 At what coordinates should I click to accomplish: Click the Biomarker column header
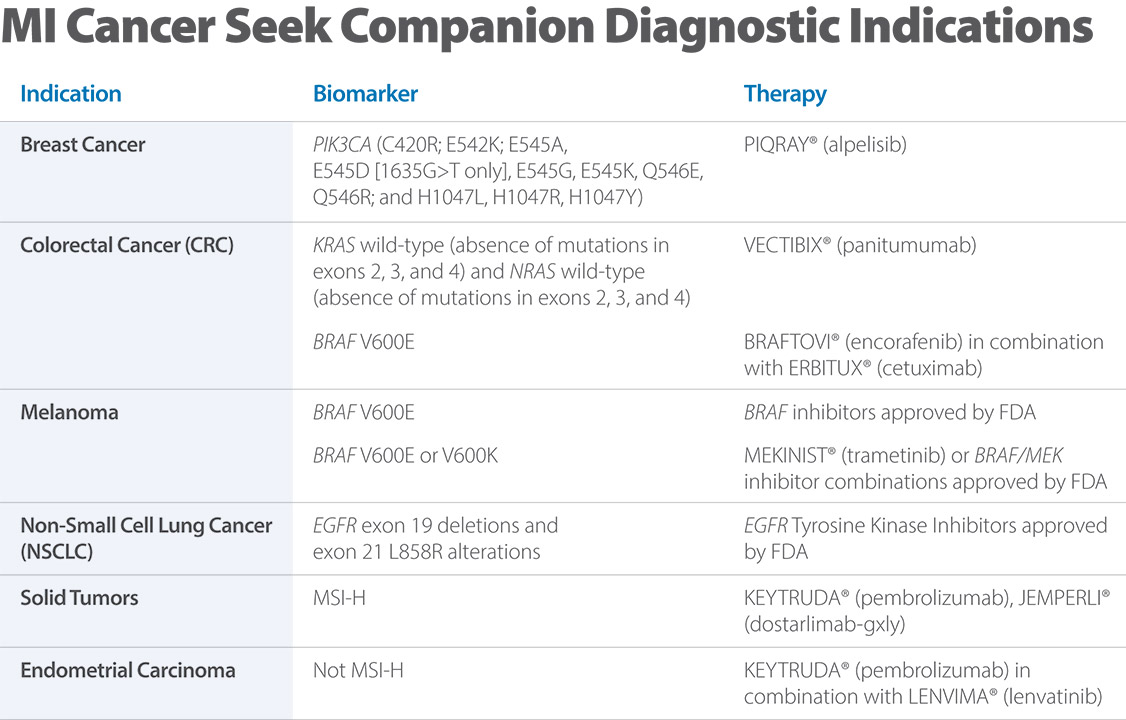365,94
